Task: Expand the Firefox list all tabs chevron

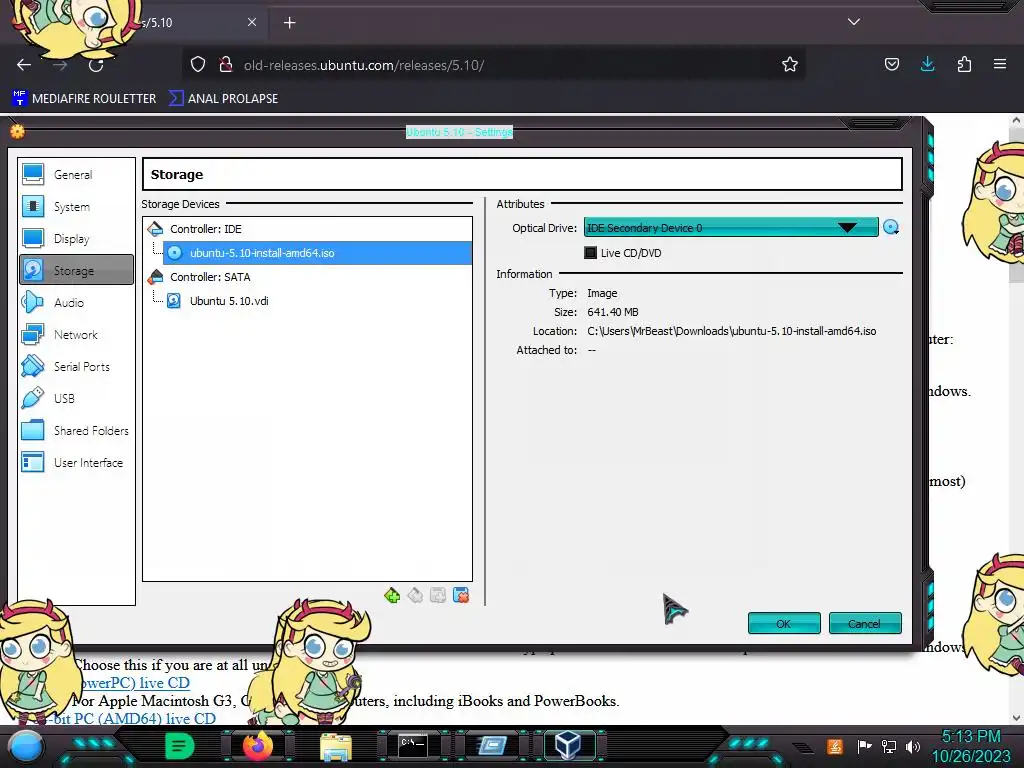Action: click(854, 22)
